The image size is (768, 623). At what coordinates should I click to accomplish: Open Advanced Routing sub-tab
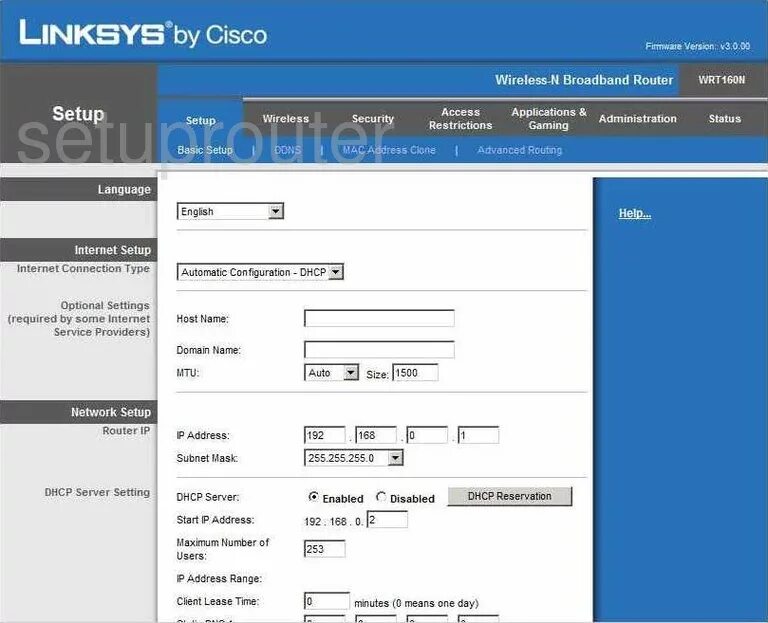pos(520,150)
